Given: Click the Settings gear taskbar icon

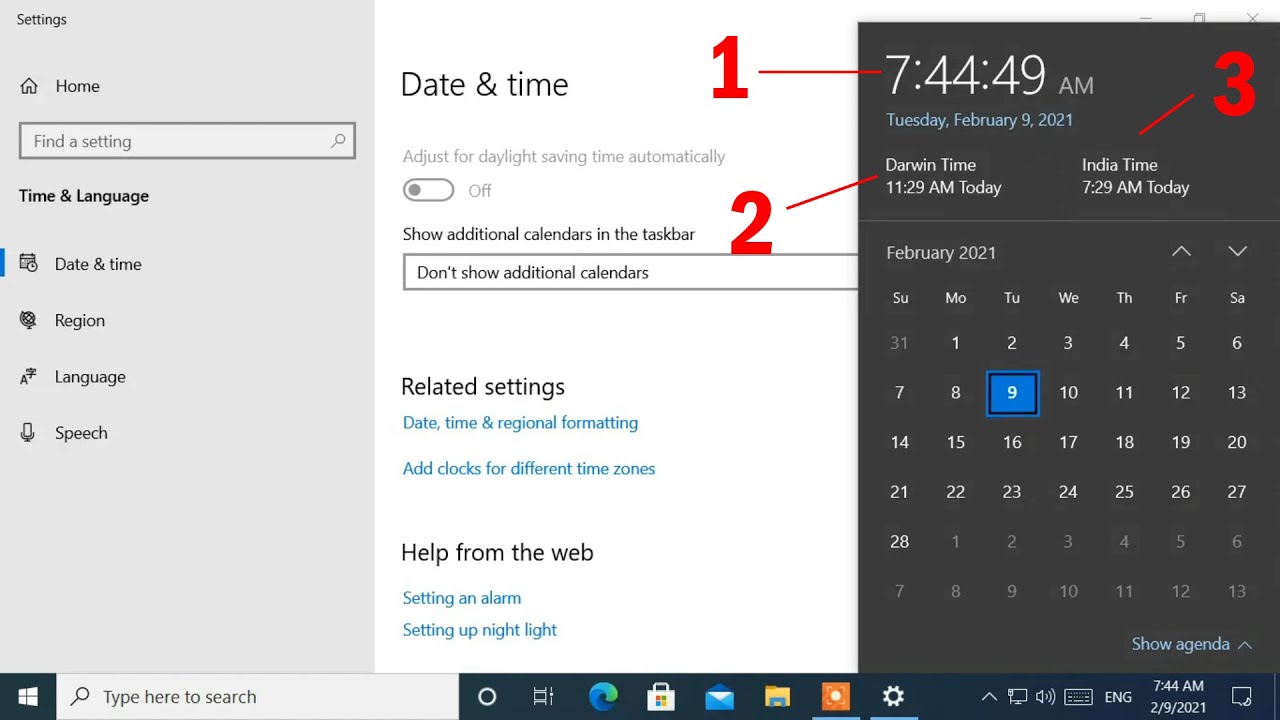Looking at the screenshot, I should coord(893,697).
